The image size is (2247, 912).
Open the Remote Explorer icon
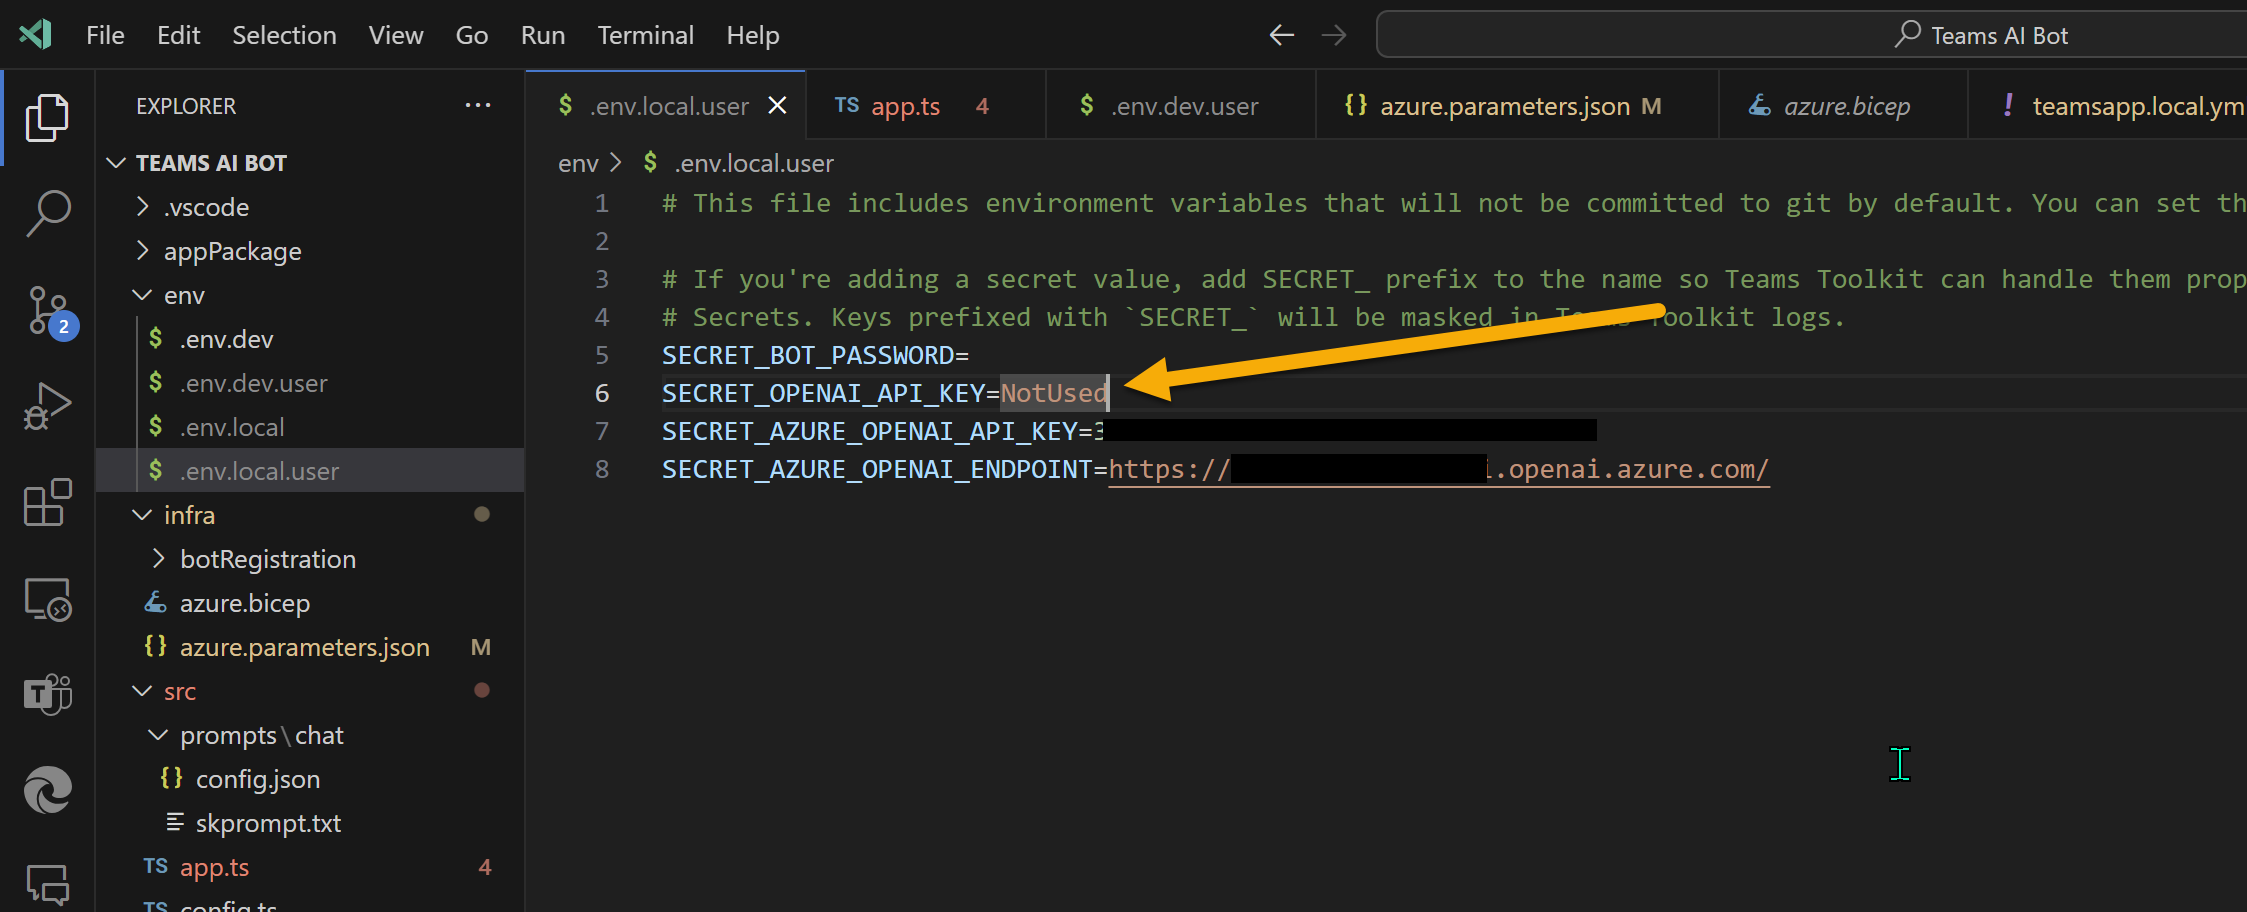pos(46,599)
